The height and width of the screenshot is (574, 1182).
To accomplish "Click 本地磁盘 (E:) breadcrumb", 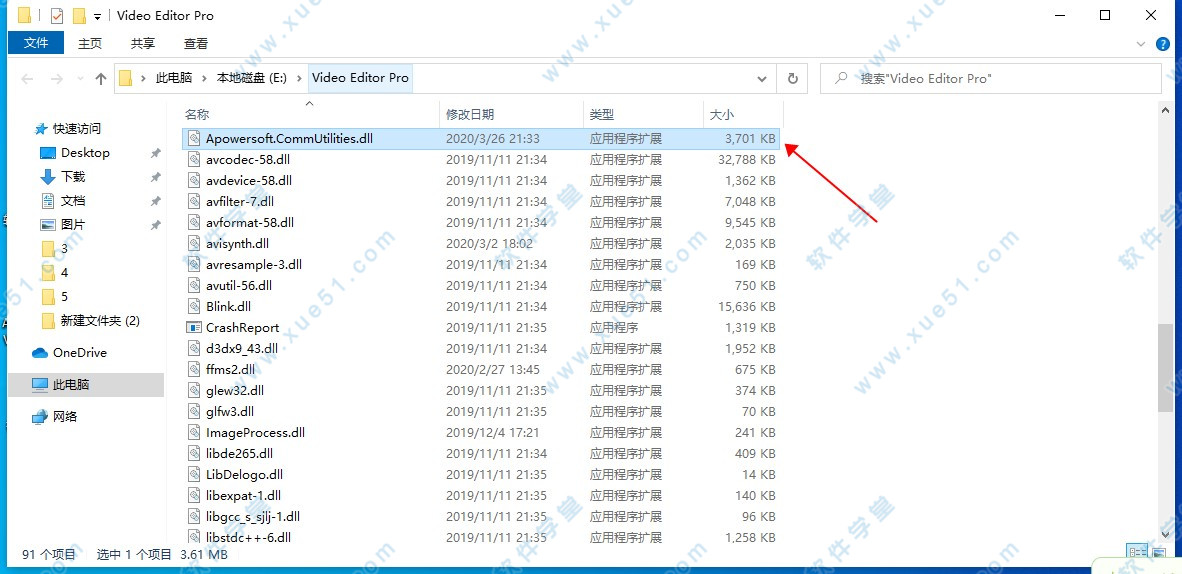I will tap(252, 78).
